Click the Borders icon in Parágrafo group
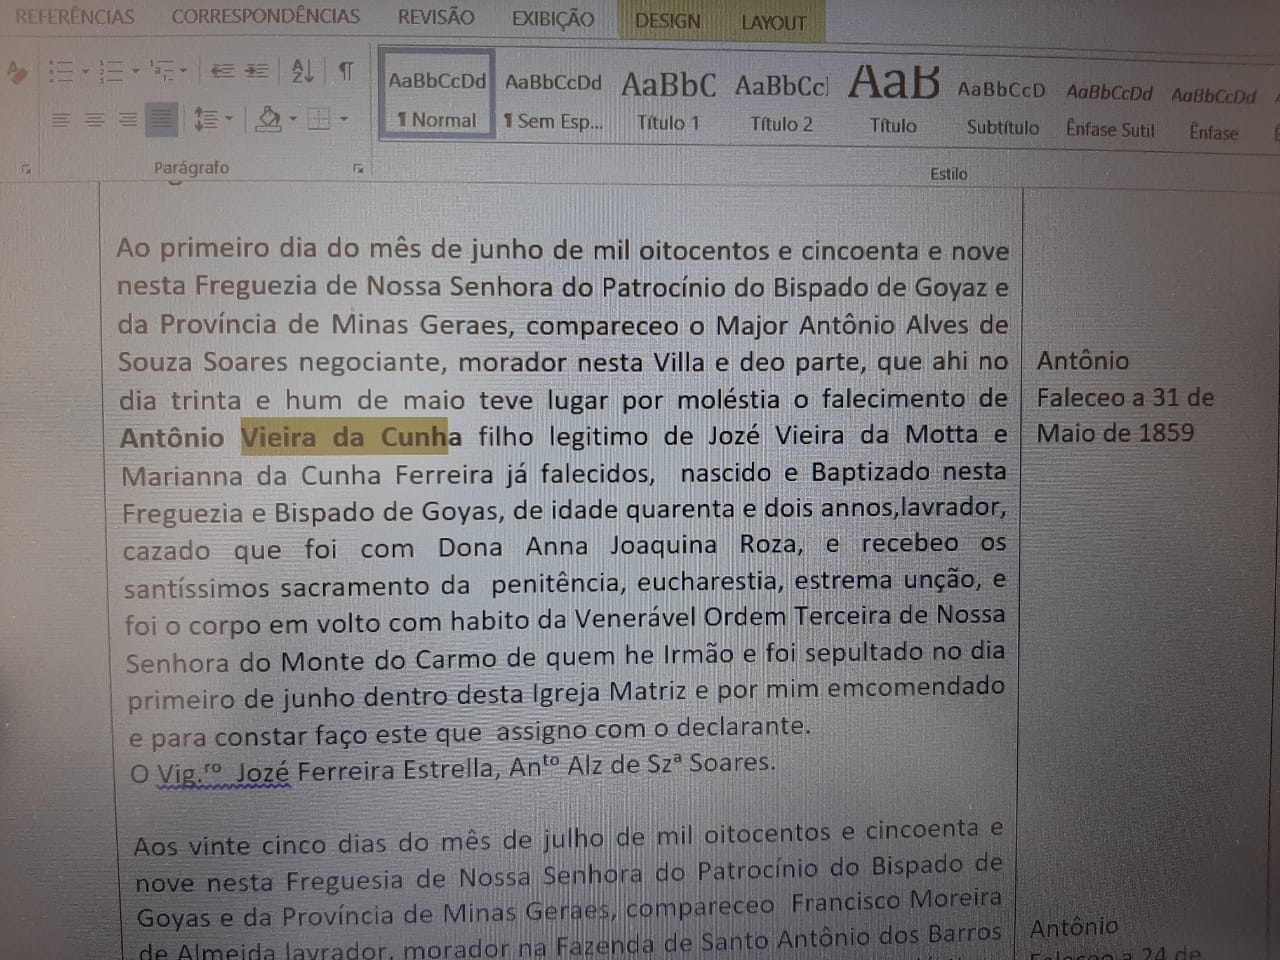1280x960 pixels. 319,120
